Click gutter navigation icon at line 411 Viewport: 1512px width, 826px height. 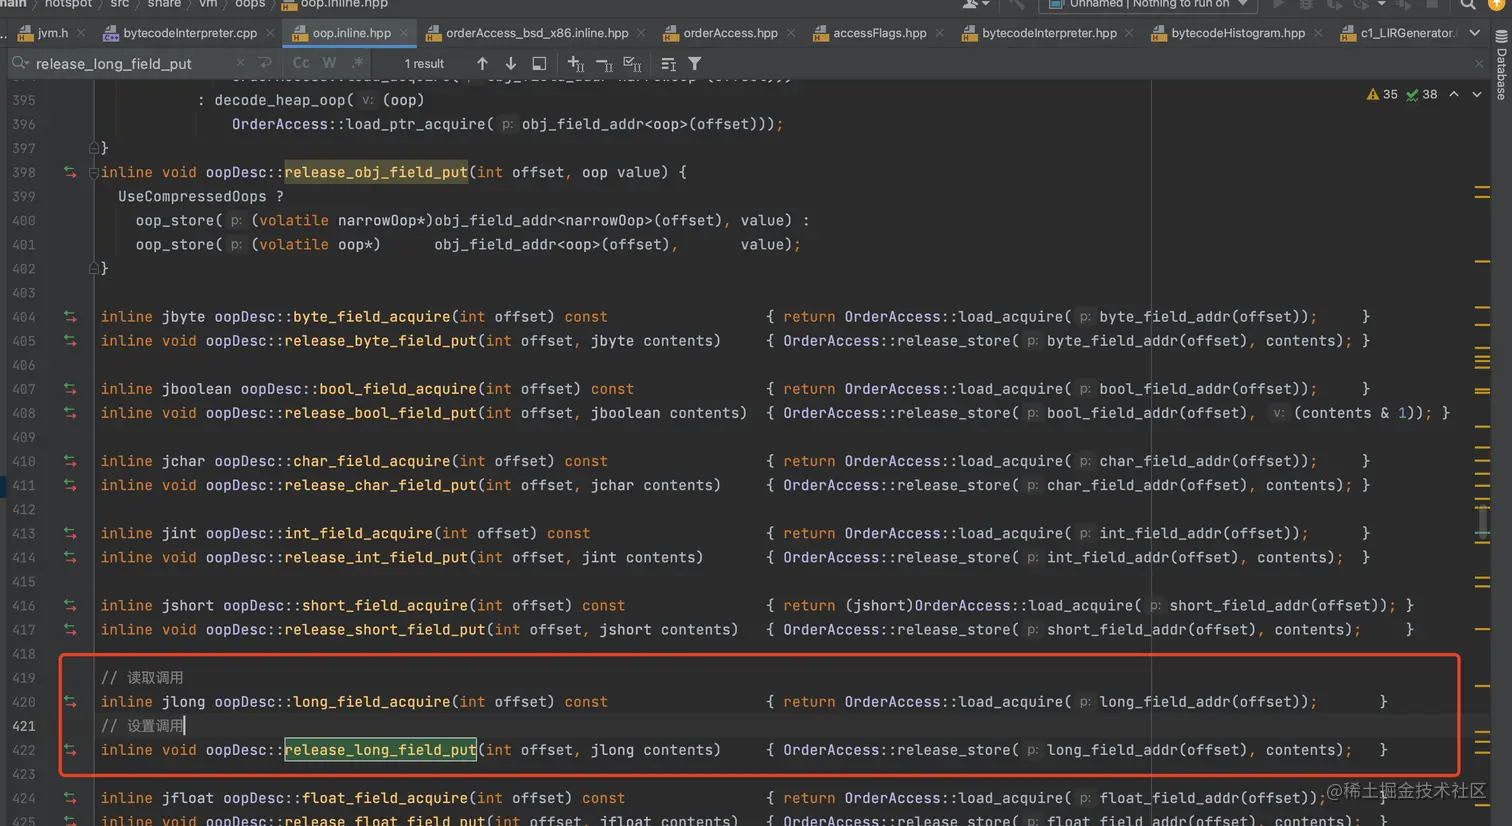point(70,485)
